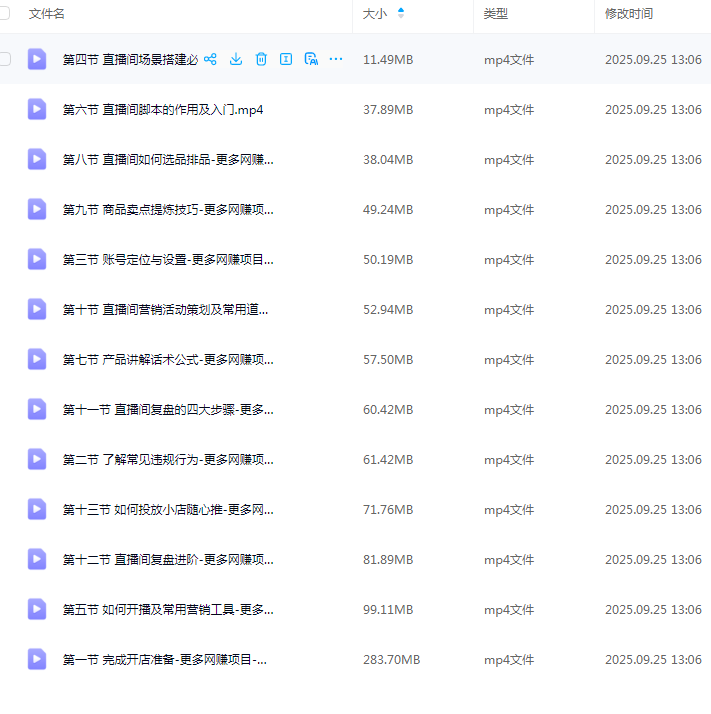Click the 文件名 column header
This screenshot has height=714, width=711.
(x=46, y=14)
